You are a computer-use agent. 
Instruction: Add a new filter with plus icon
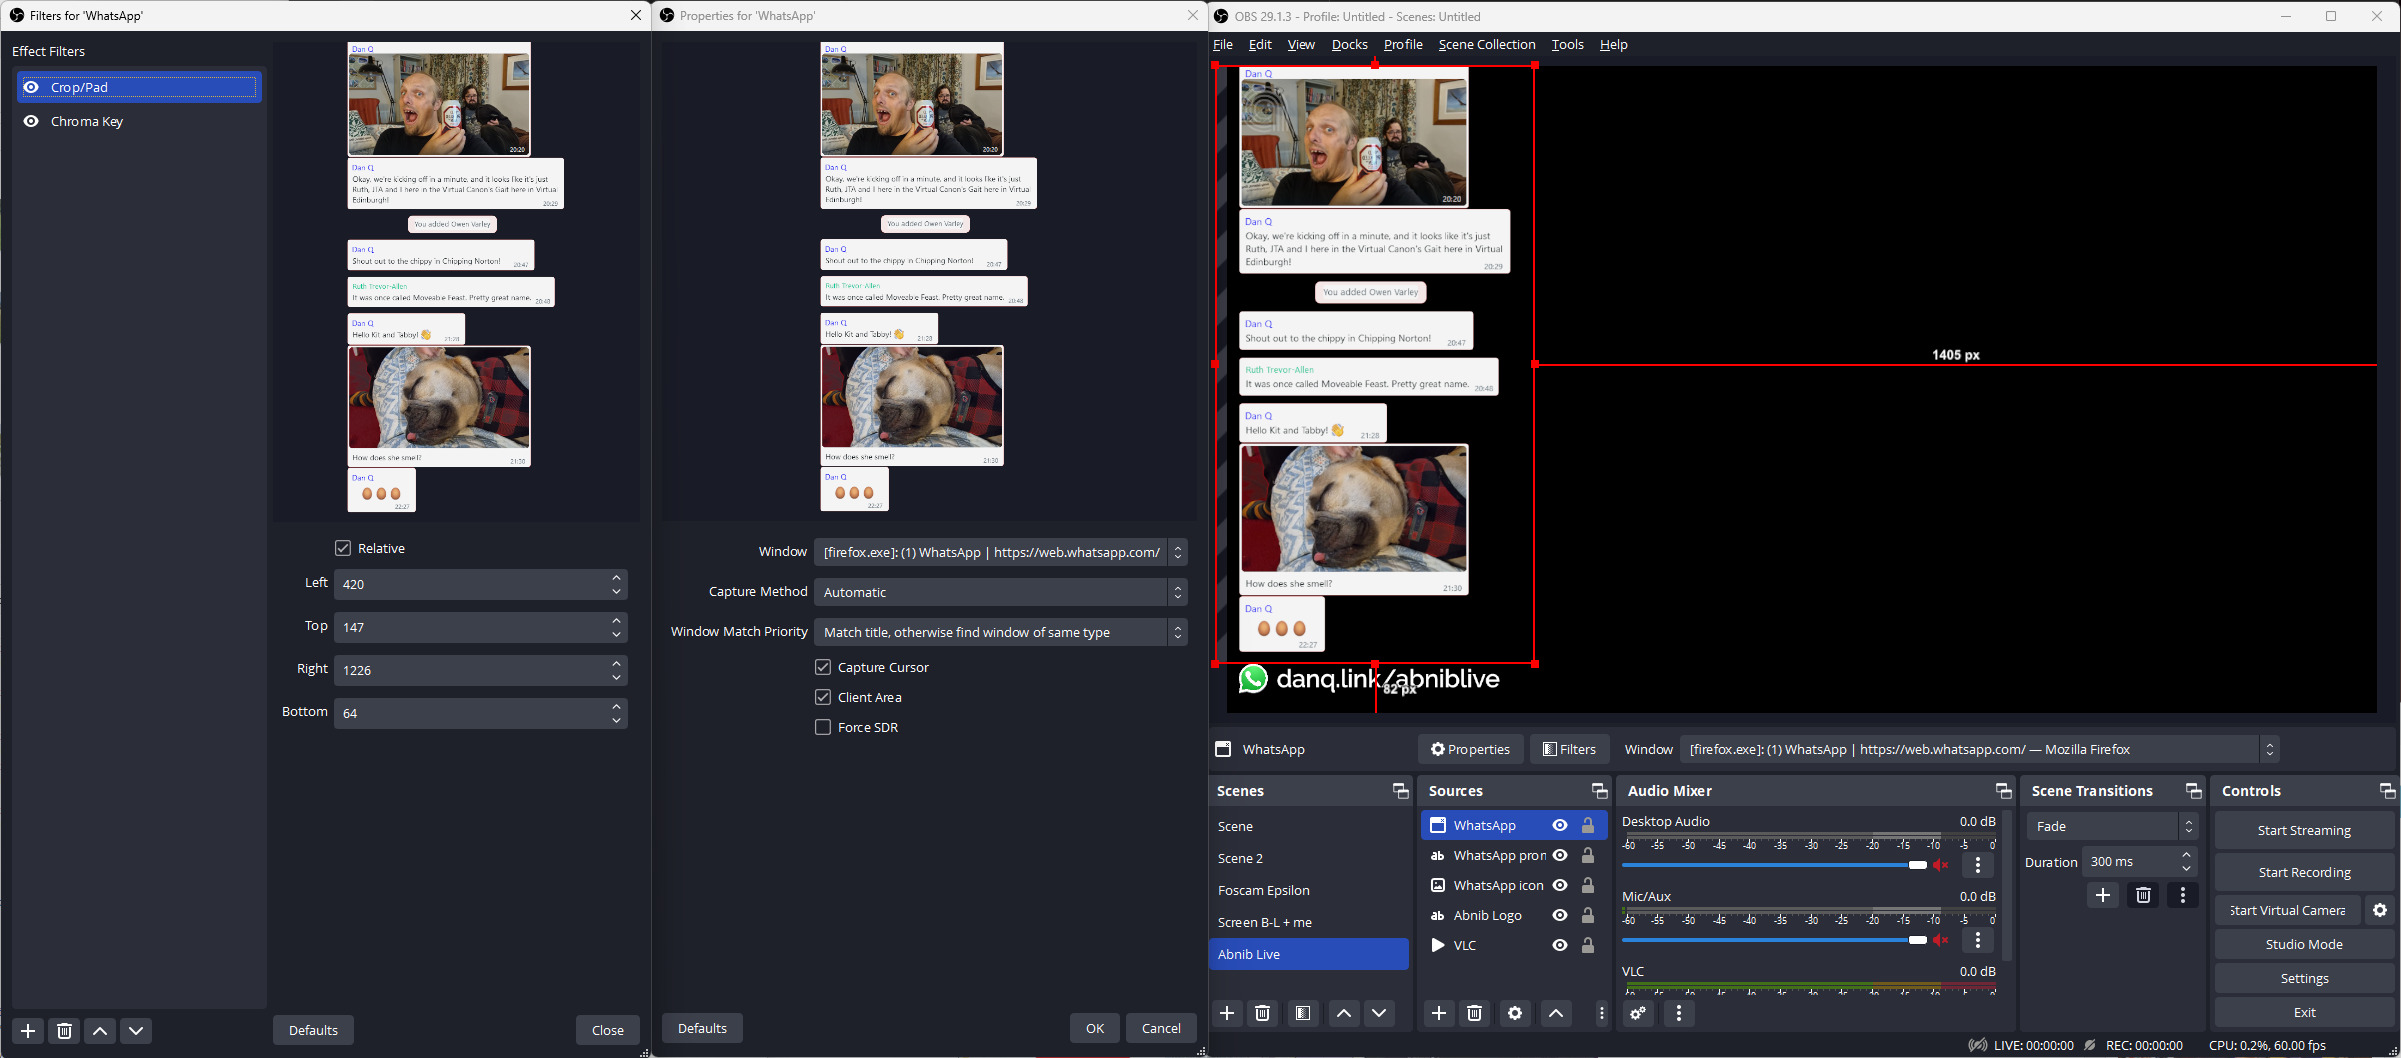tap(28, 1030)
